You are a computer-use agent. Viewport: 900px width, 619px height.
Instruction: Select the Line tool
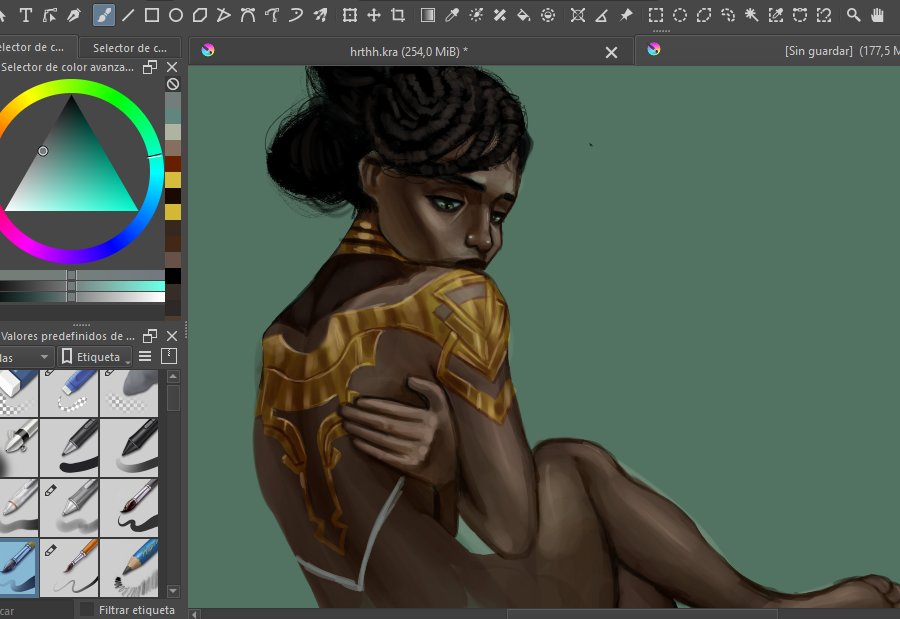(x=127, y=15)
